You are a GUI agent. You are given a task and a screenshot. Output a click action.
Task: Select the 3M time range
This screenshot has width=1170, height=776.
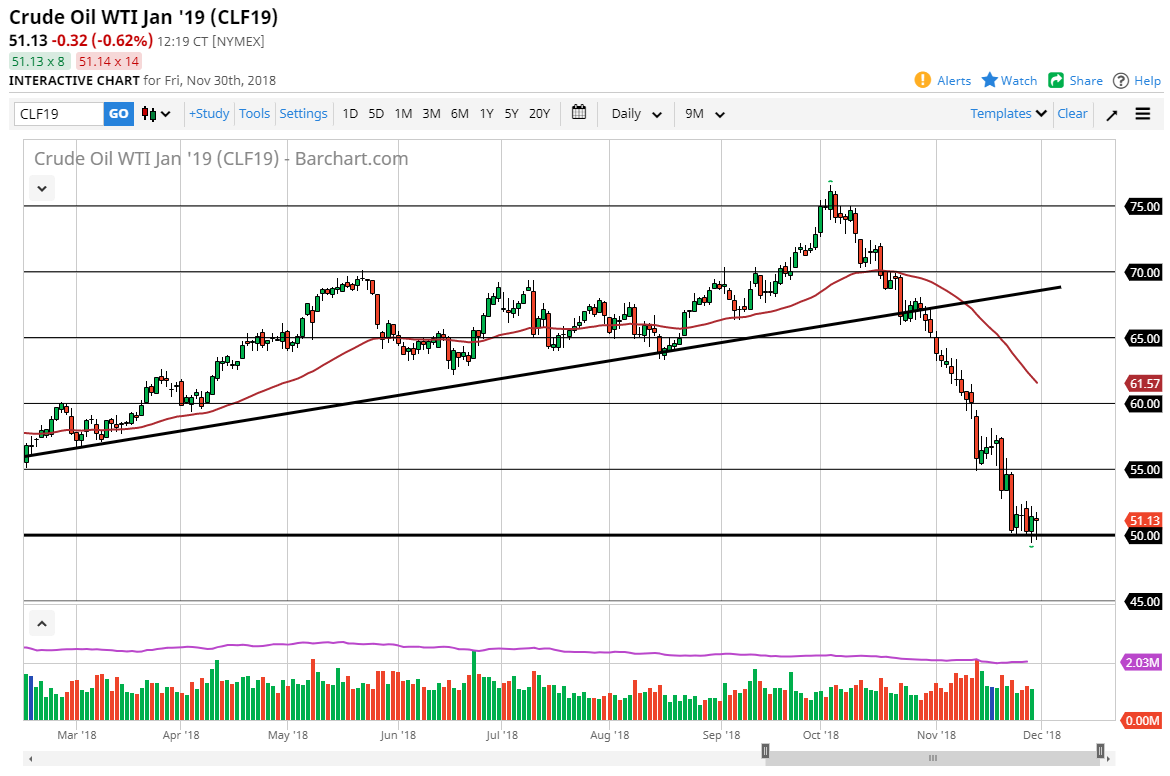(431, 114)
